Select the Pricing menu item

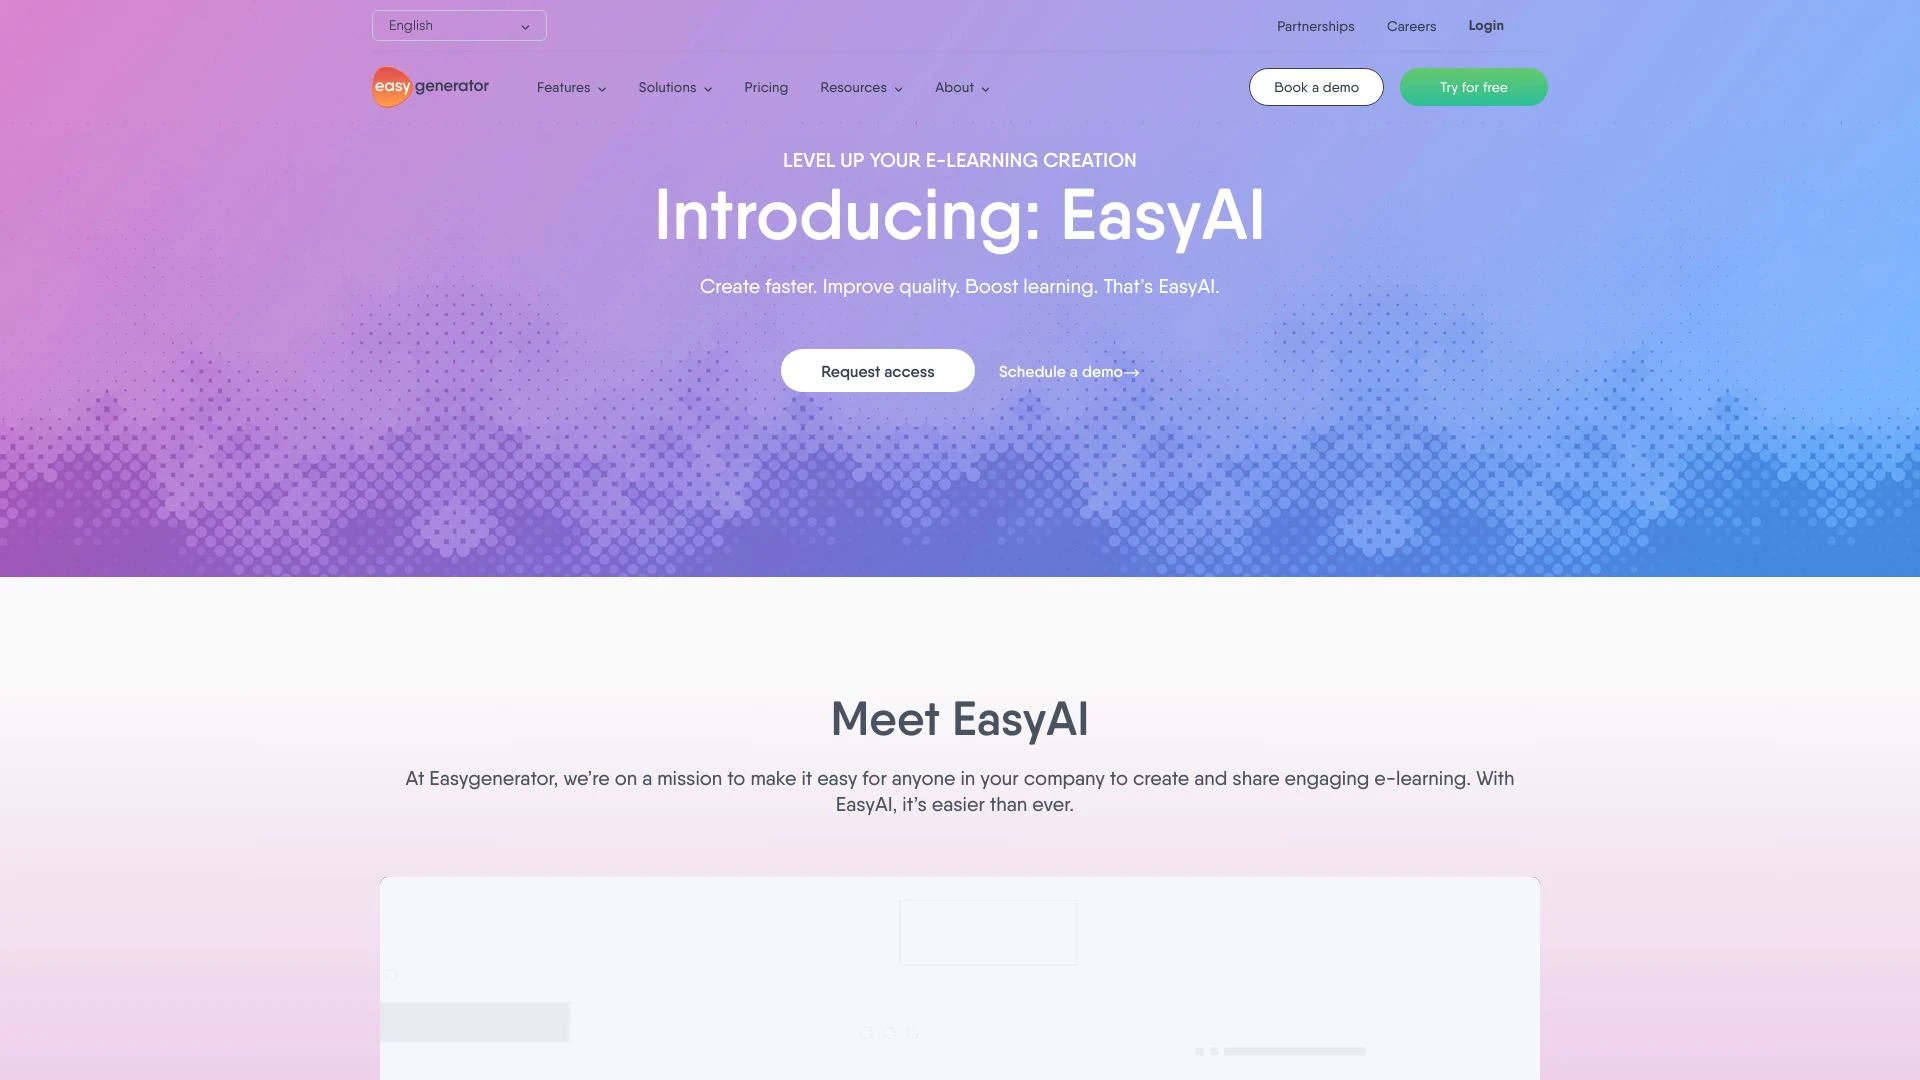tap(766, 86)
